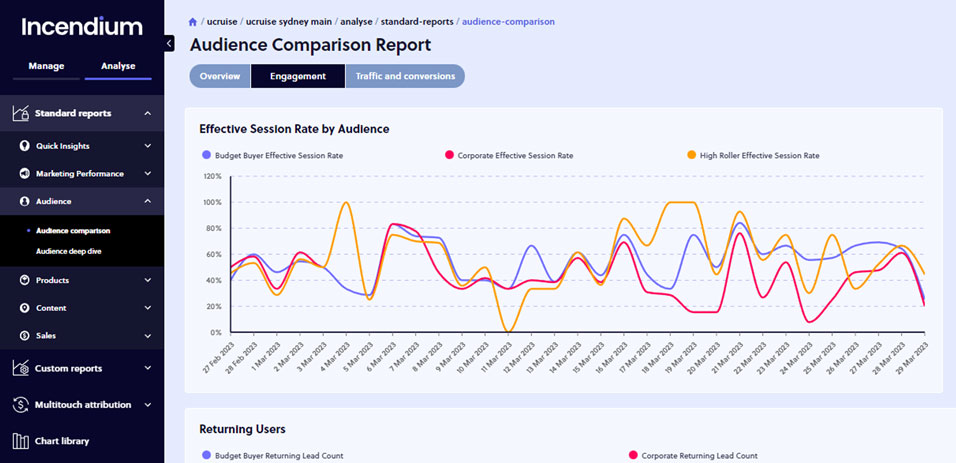
Task: Open the Traffic and conversions tab
Action: point(405,76)
